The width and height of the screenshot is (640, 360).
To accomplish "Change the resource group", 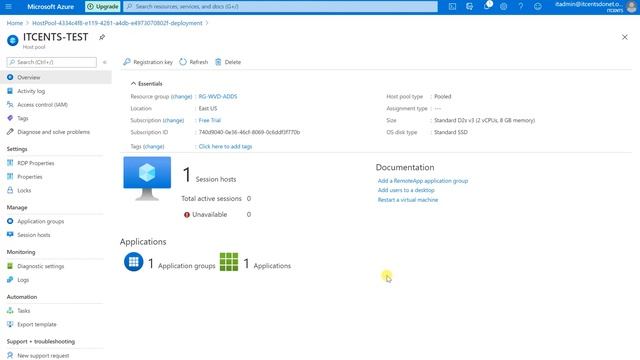I will 181,97.
